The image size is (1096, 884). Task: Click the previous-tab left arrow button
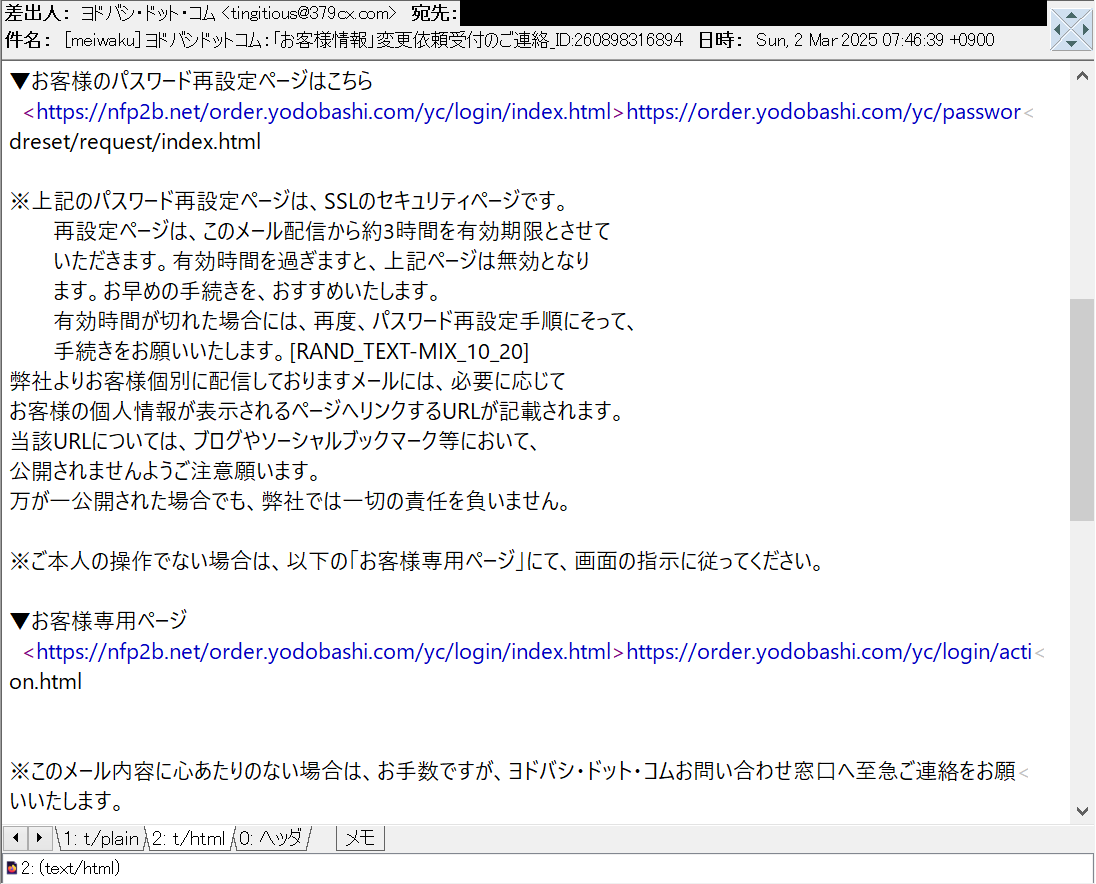tap(15, 837)
